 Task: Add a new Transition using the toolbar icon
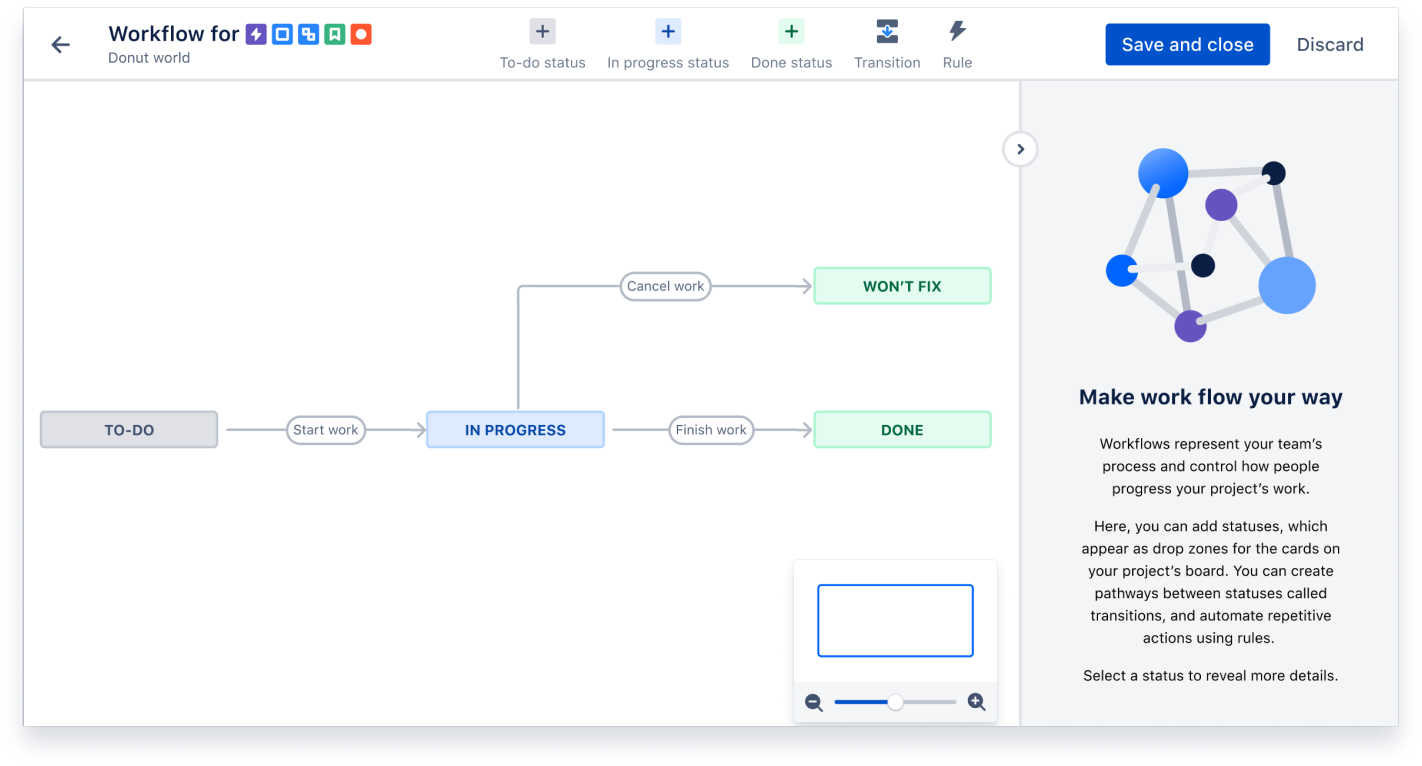pos(887,31)
